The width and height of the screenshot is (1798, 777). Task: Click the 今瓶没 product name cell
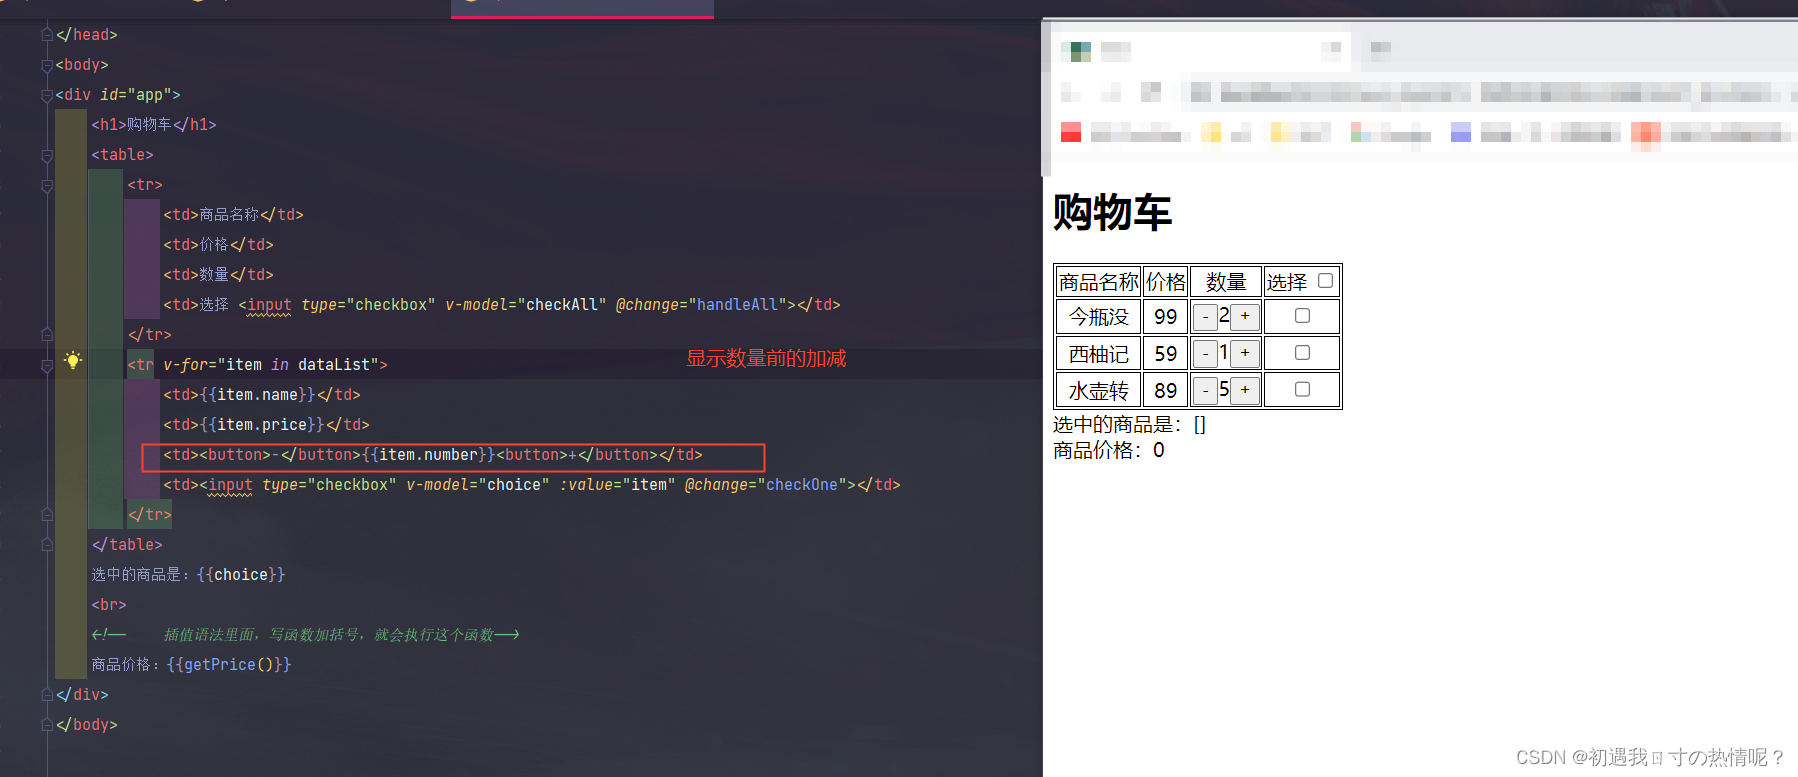(x=1098, y=317)
